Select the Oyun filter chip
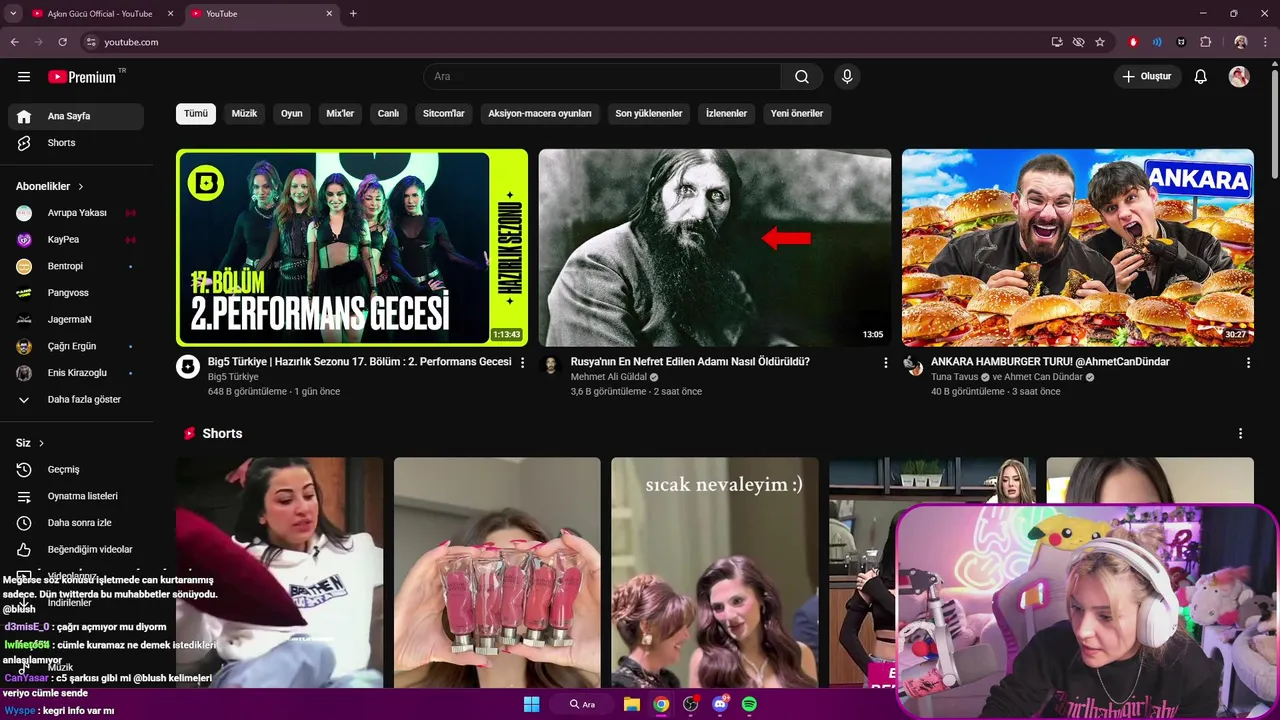This screenshot has width=1280, height=720. pos(292,114)
